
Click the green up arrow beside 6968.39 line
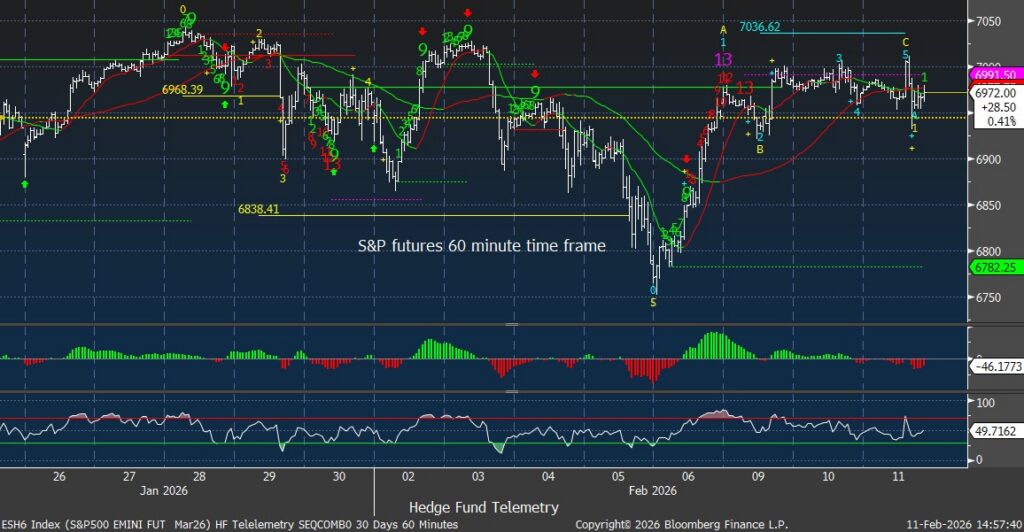point(224,102)
